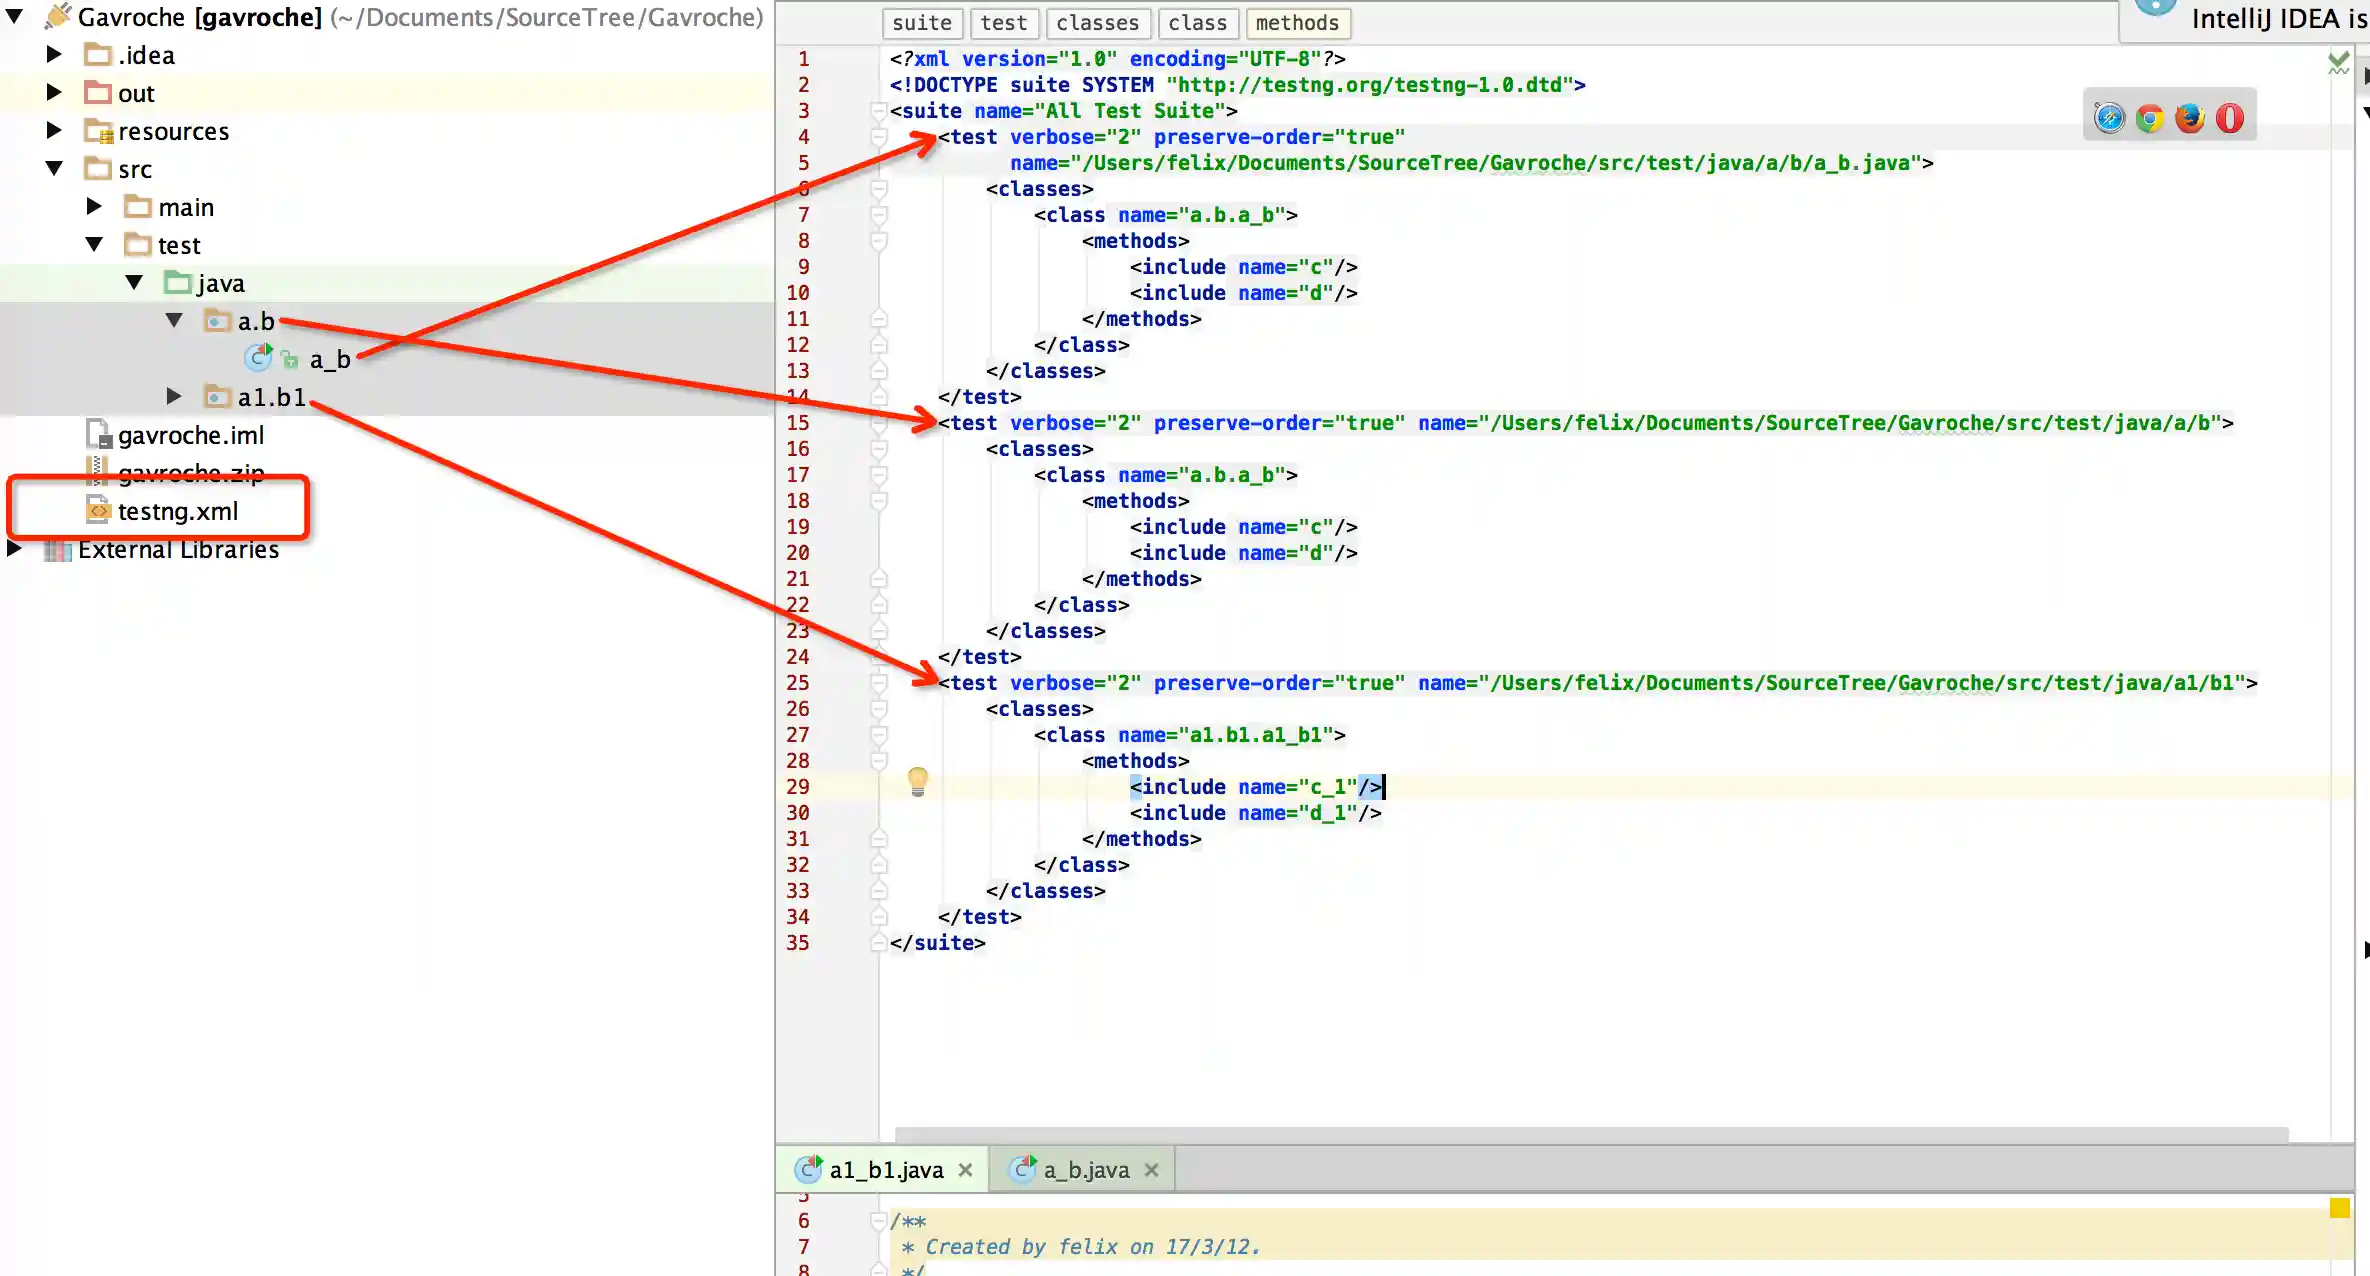This screenshot has height=1276, width=2370.
Task: Collapse the src folder in project tree
Action: pyautogui.click(x=55, y=168)
